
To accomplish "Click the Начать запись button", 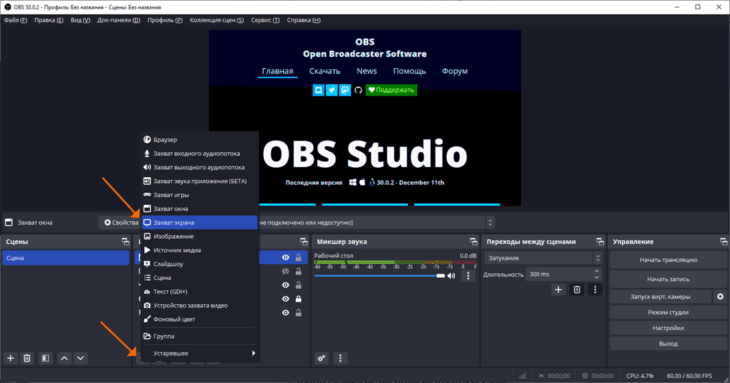I will [668, 279].
